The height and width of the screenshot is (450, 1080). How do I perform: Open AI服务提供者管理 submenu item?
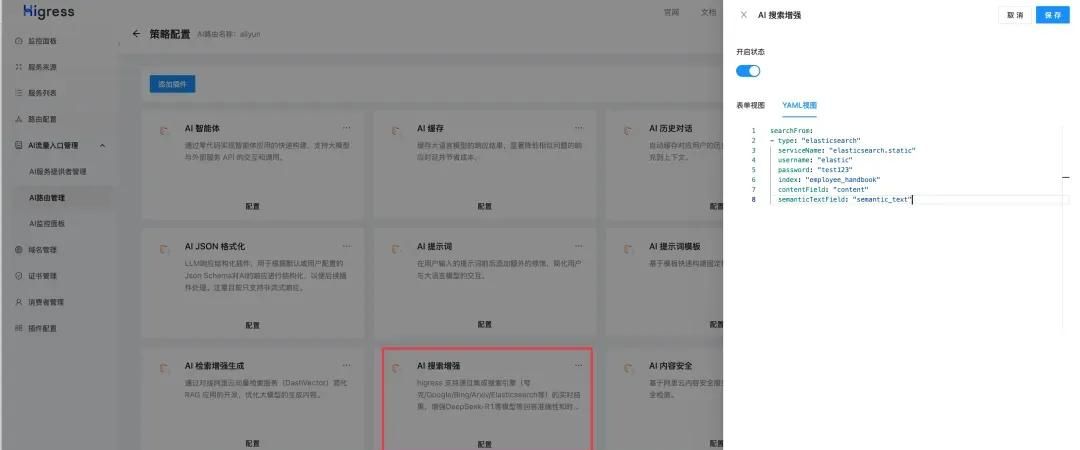[57, 172]
